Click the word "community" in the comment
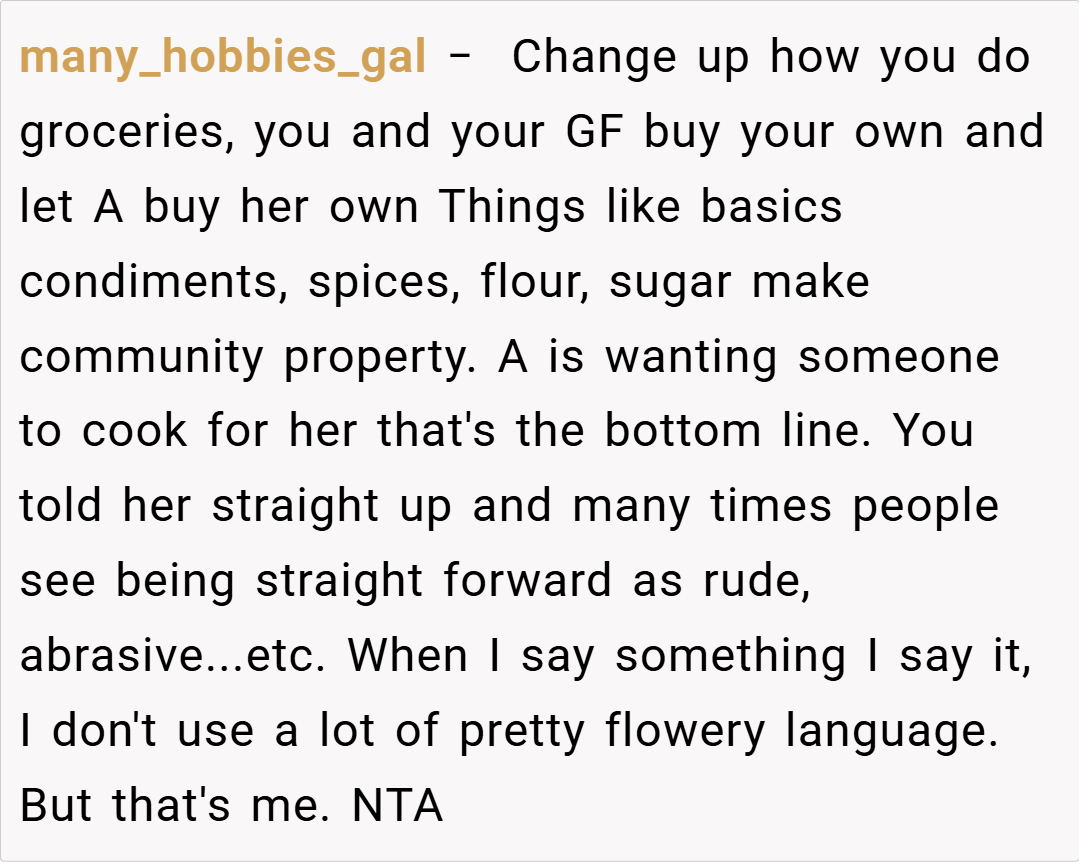 coord(141,358)
